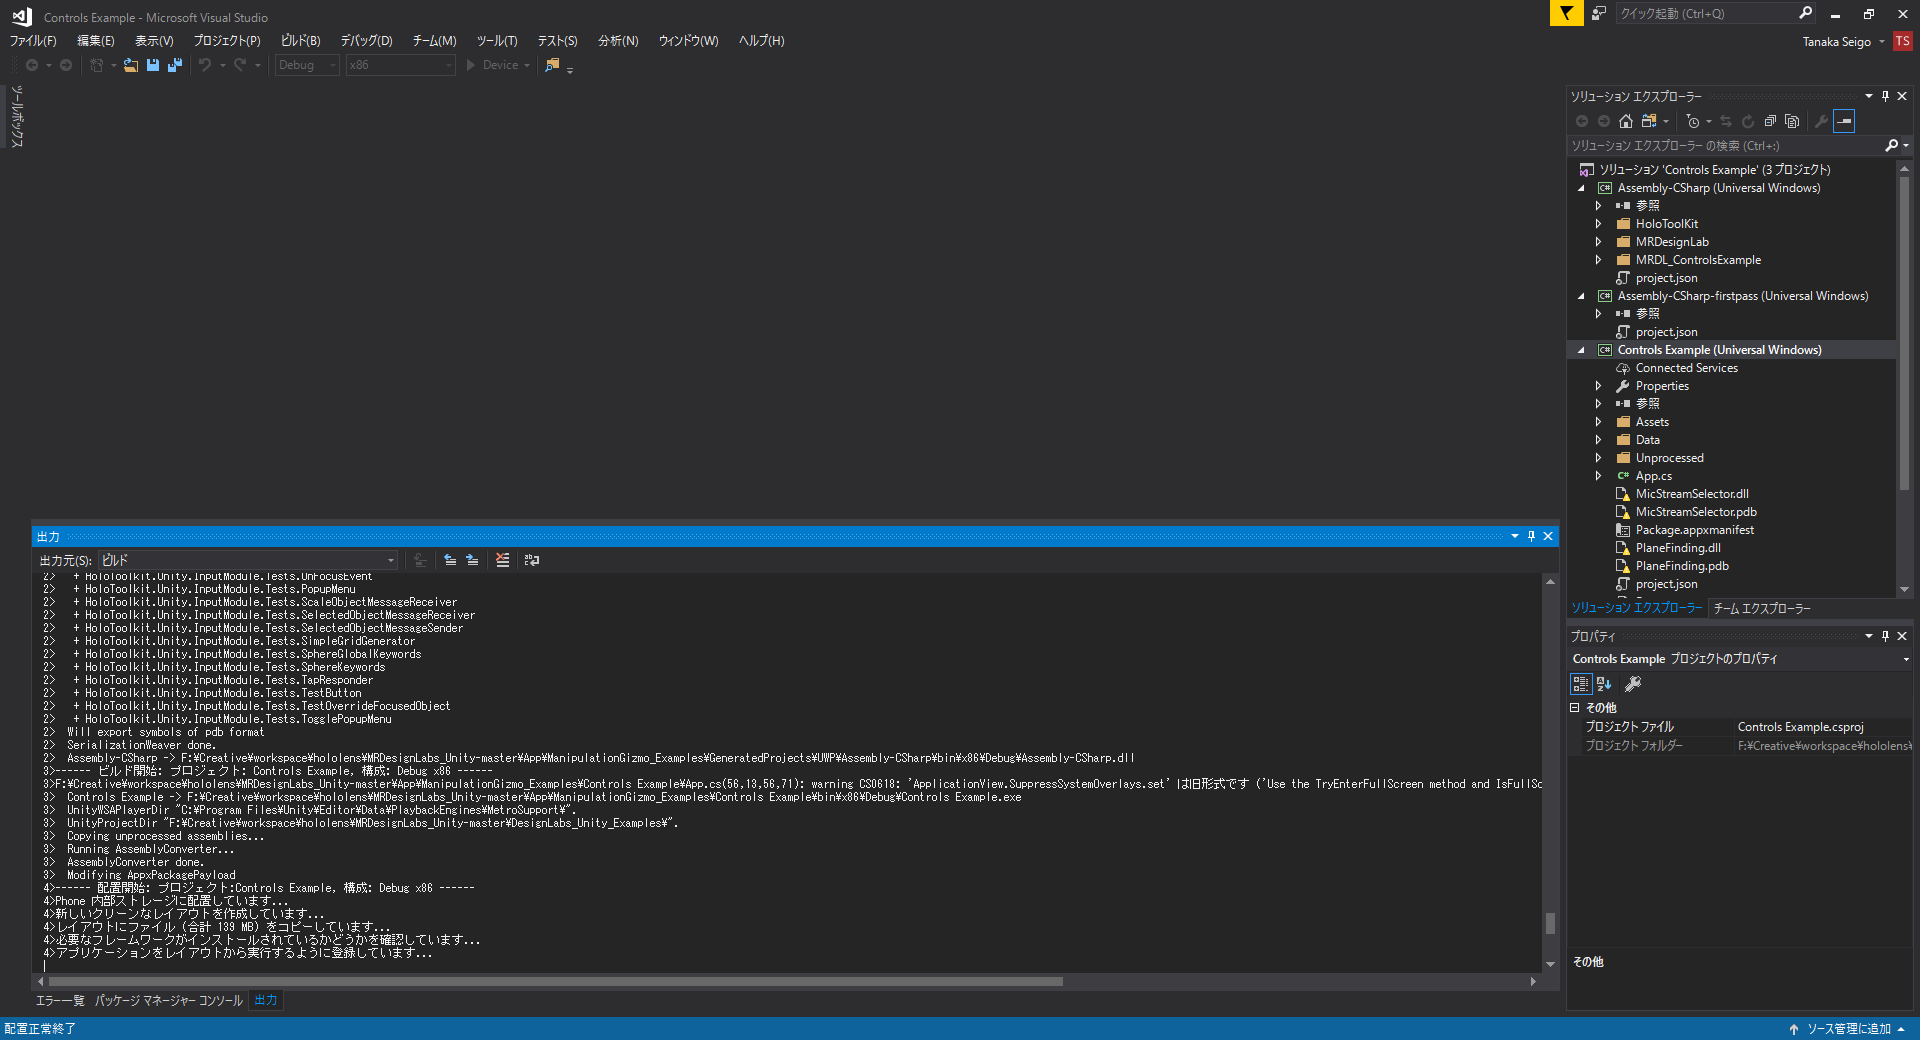This screenshot has width=1920, height=1040.
Task: Click the Open File toolbar icon
Action: pyautogui.click(x=131, y=65)
